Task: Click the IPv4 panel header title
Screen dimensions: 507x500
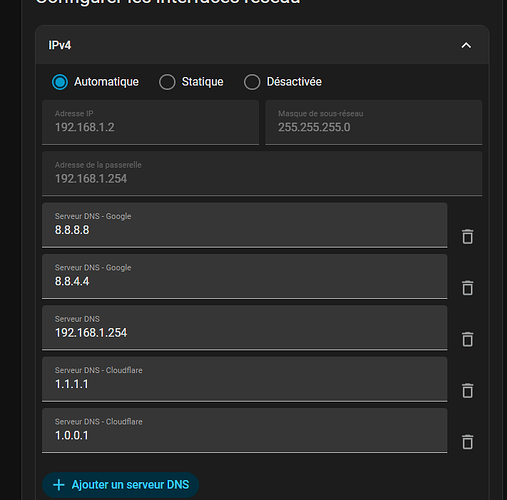Action: click(60, 45)
